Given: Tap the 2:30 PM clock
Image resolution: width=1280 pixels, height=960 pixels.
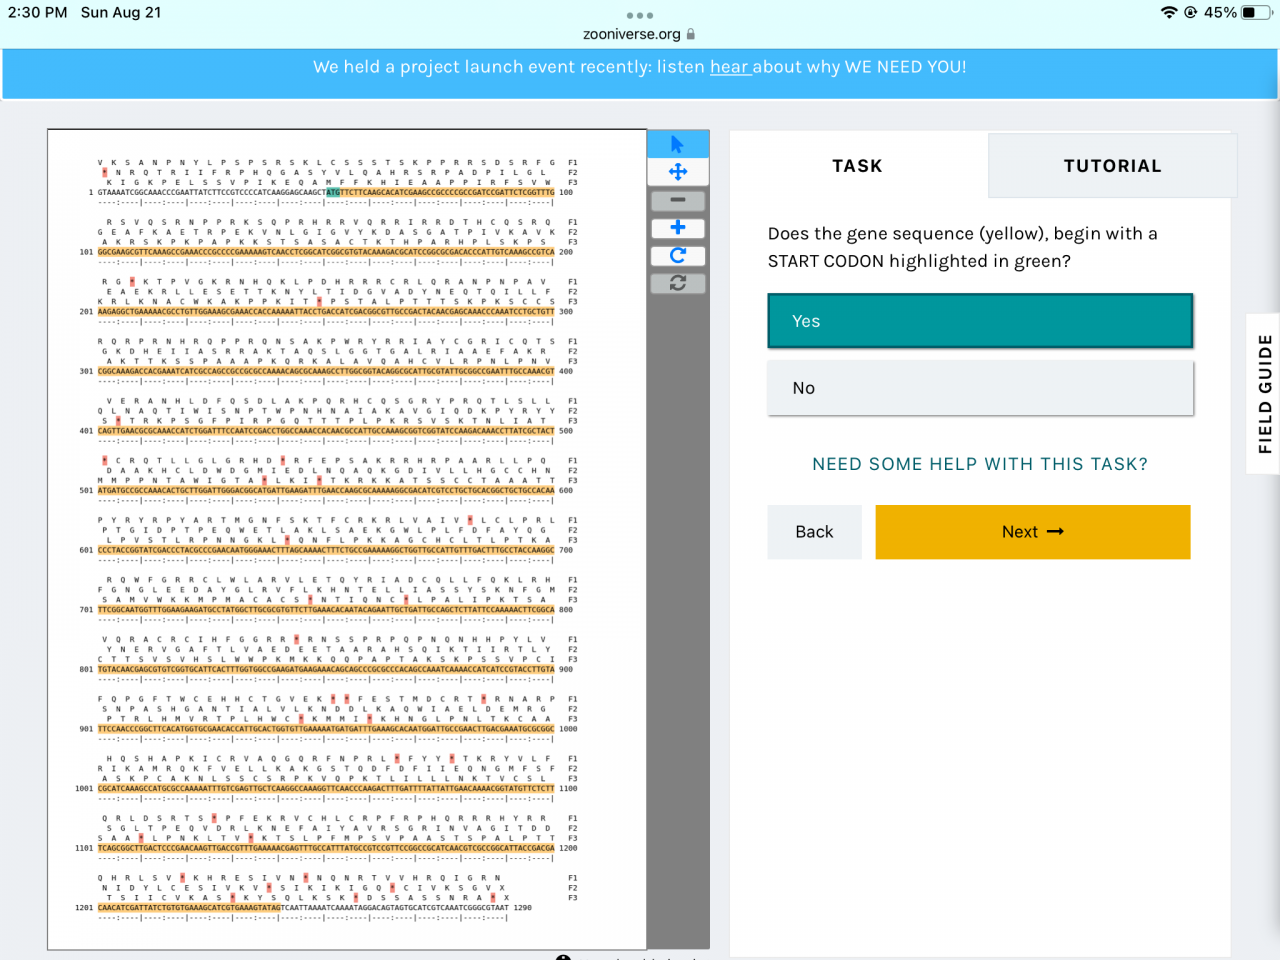Looking at the screenshot, I should point(38,13).
